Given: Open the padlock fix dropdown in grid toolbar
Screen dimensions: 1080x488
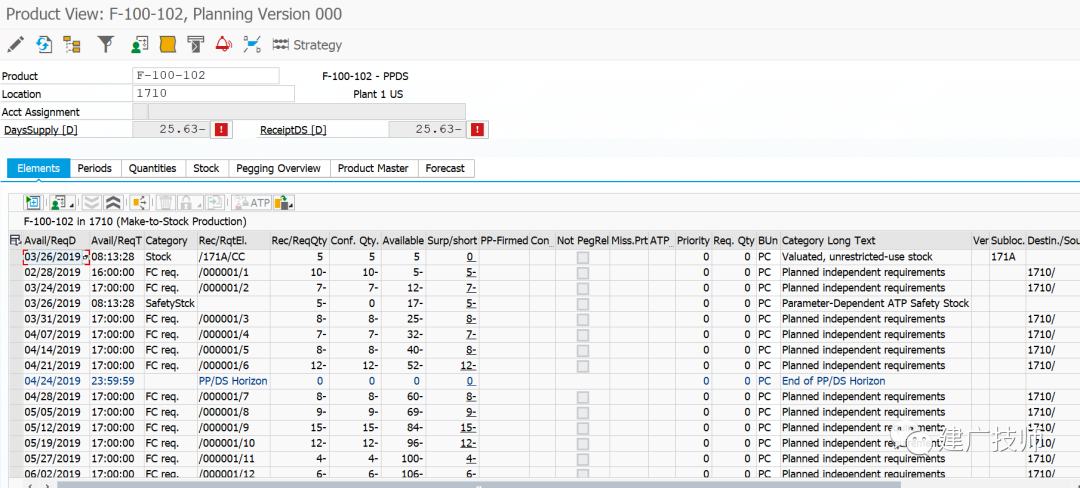Looking at the screenshot, I should pos(189,202).
